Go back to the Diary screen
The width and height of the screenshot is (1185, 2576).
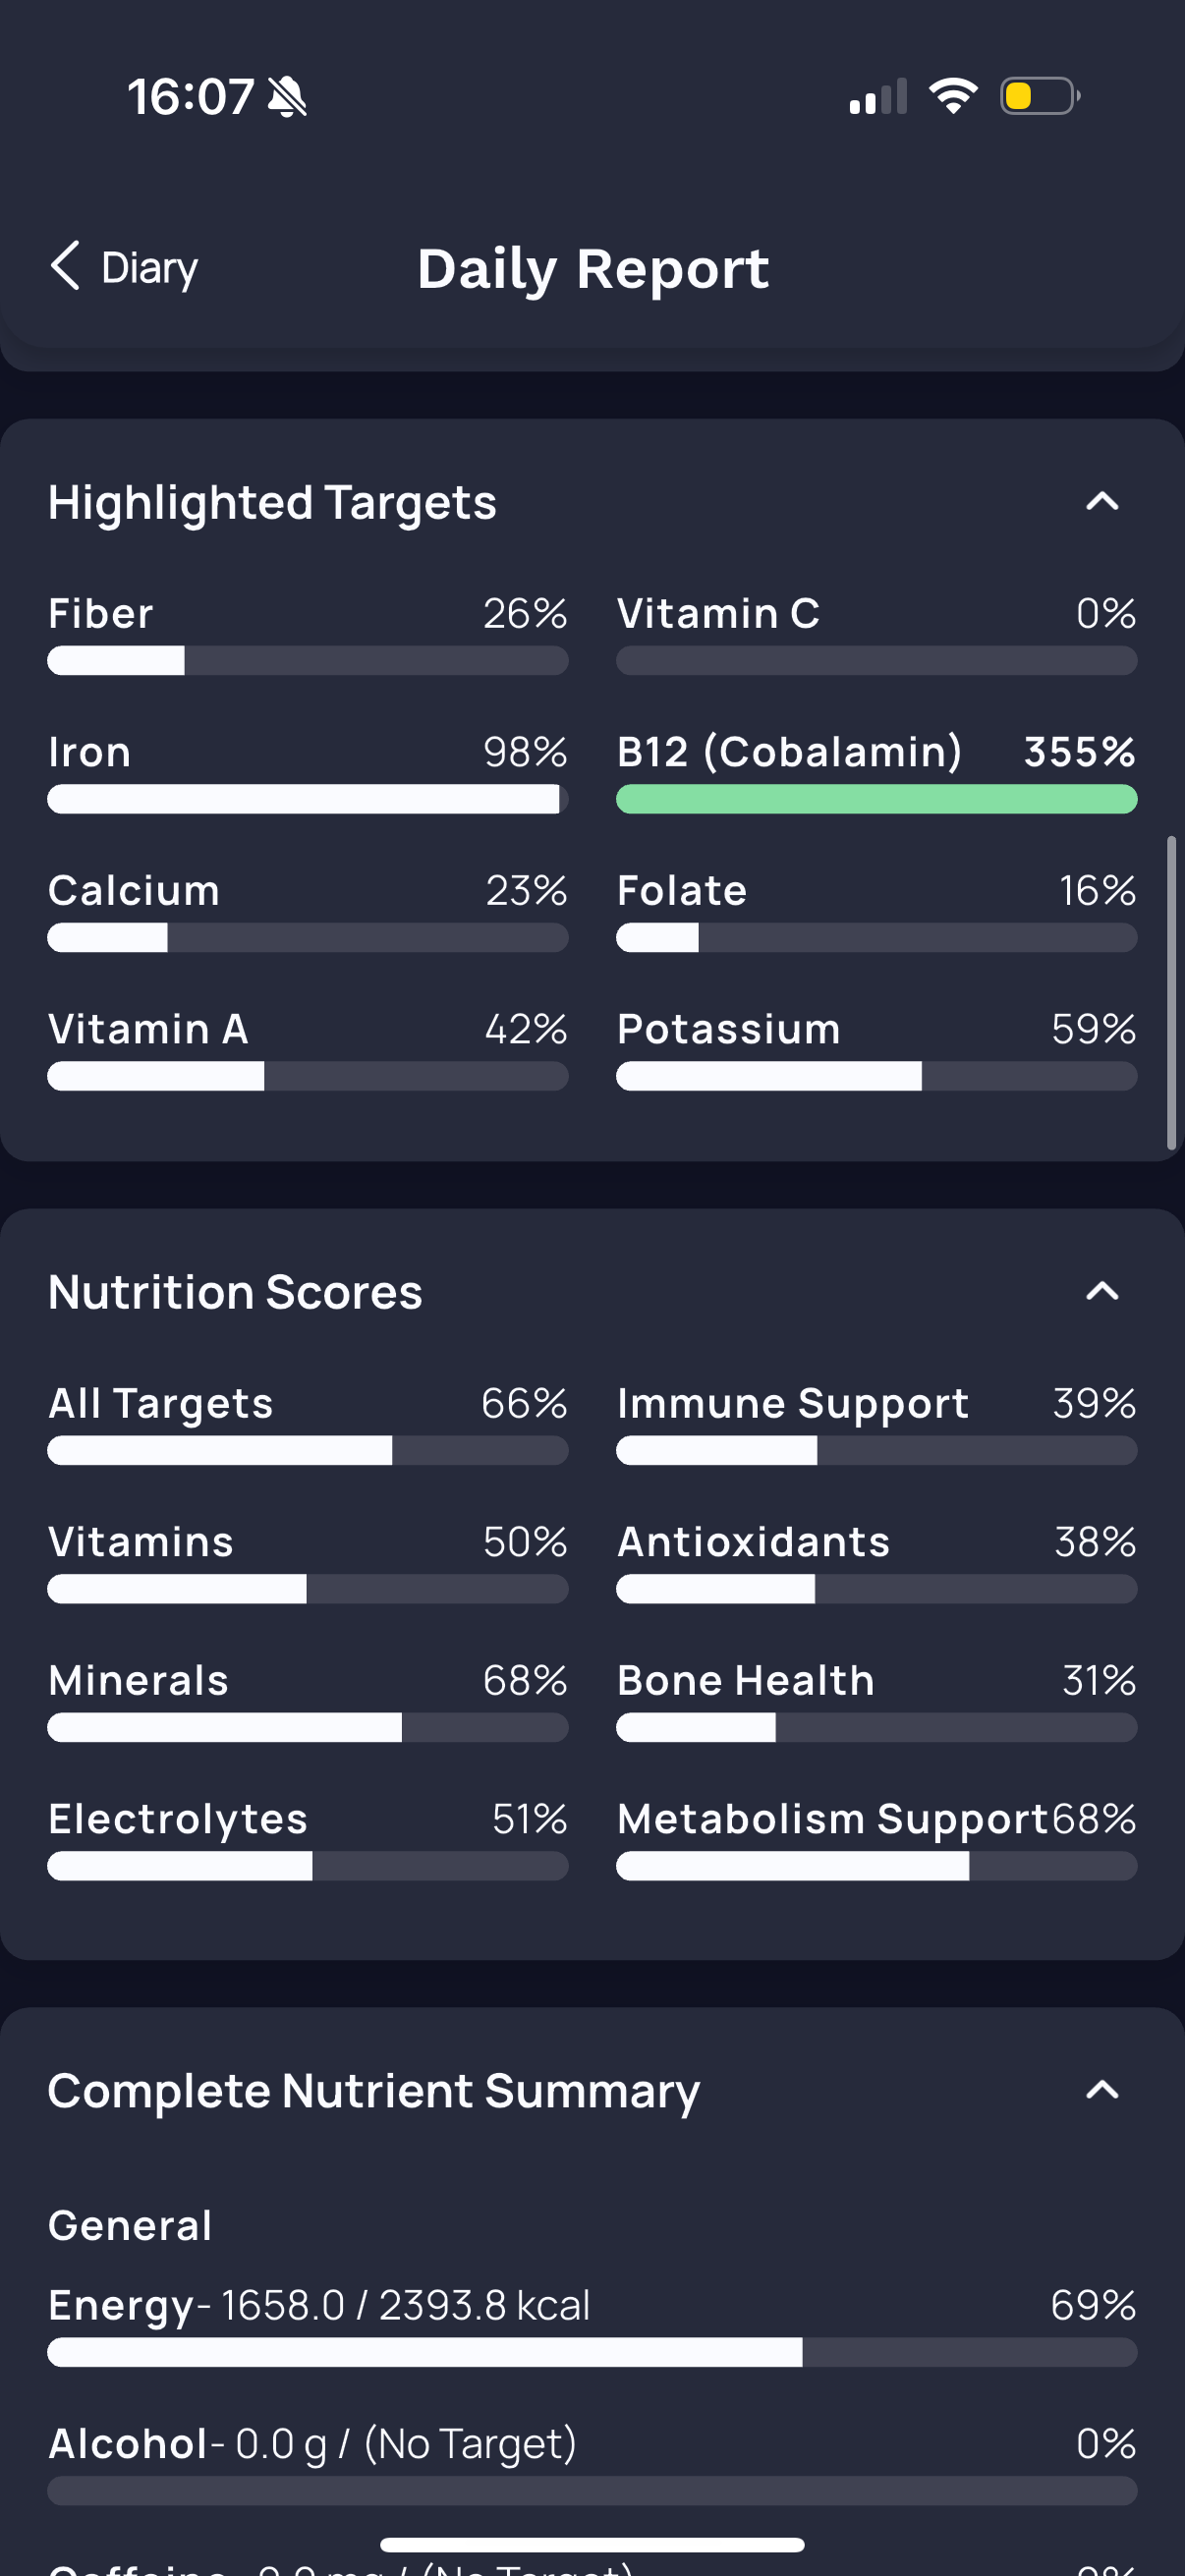point(124,267)
